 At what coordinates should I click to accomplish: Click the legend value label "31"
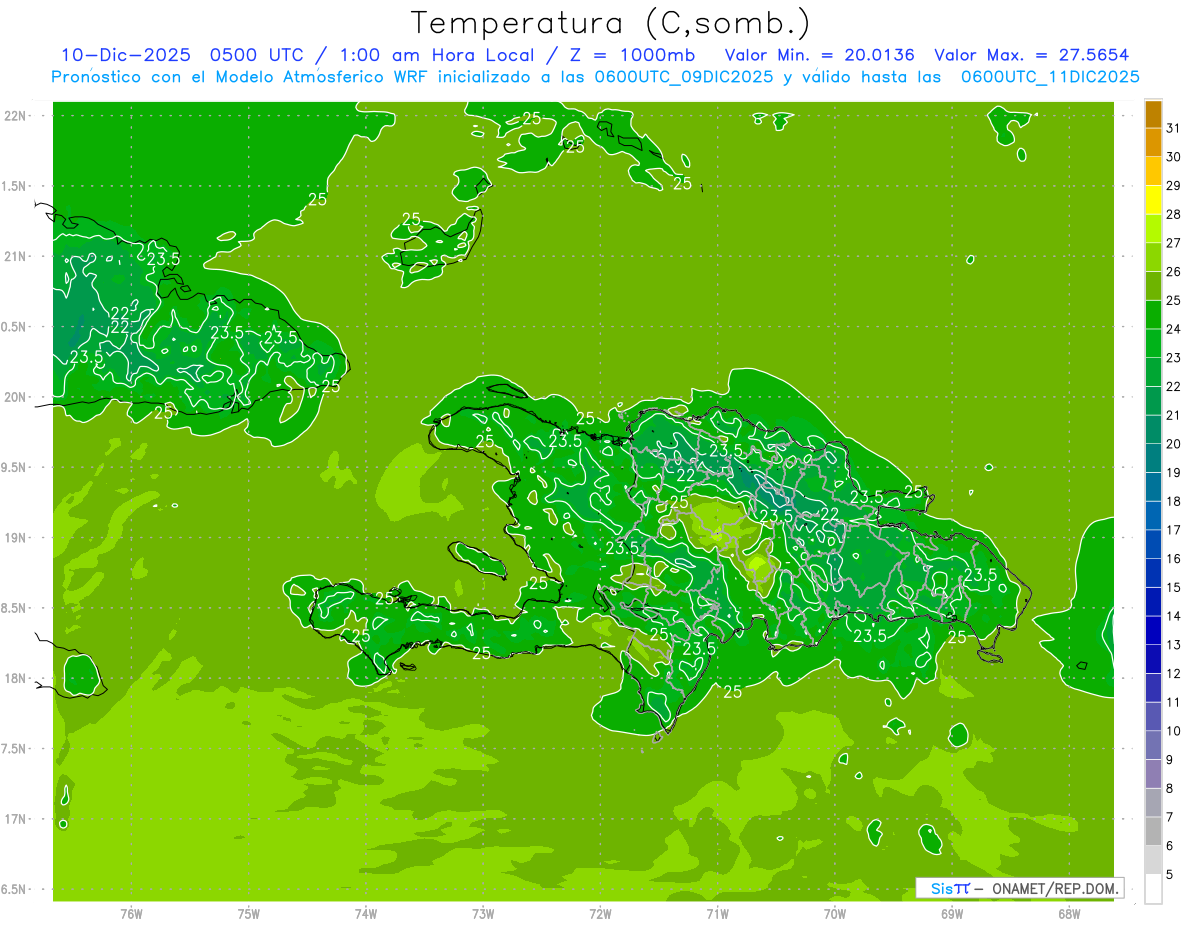[1174, 129]
